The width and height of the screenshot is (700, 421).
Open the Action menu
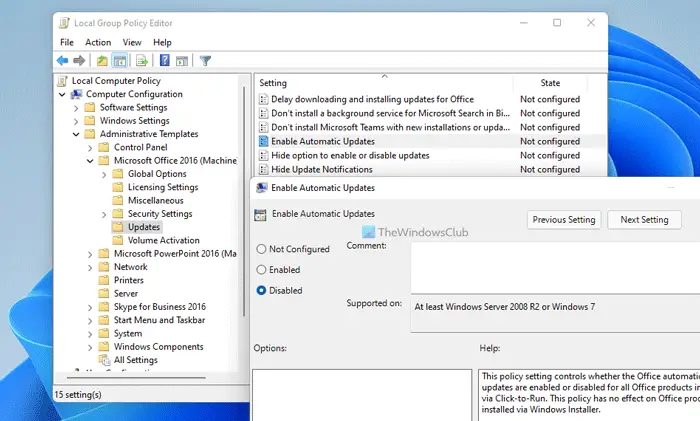point(98,42)
